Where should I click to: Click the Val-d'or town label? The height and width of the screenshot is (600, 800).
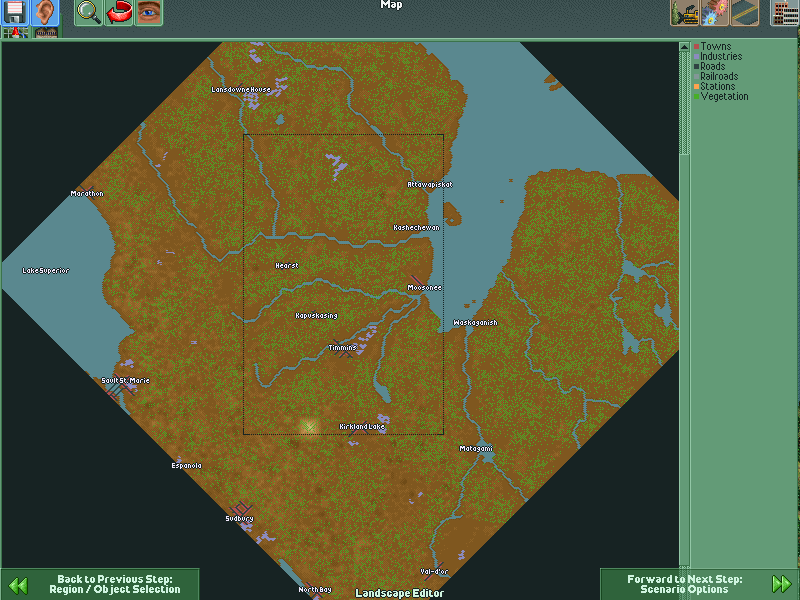coord(434,572)
